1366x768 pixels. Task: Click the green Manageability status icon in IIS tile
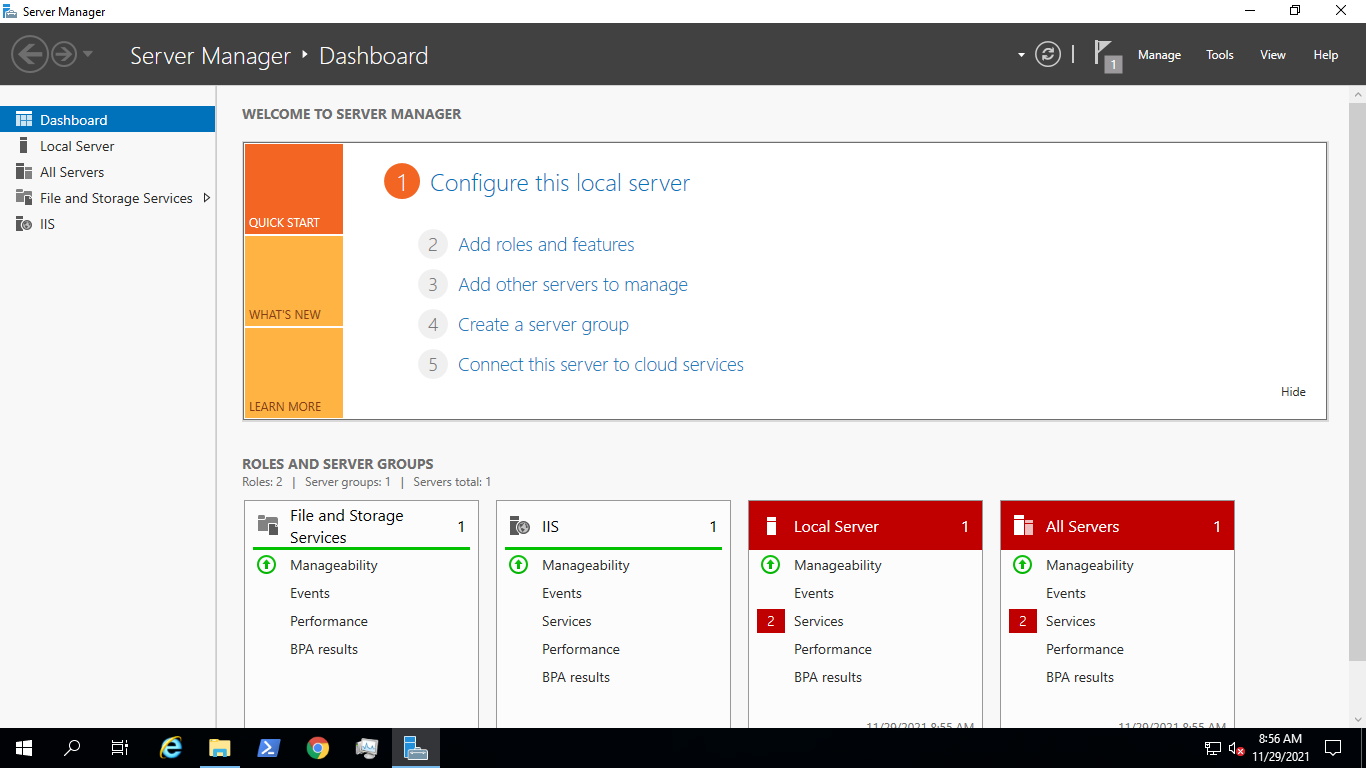click(x=518, y=564)
